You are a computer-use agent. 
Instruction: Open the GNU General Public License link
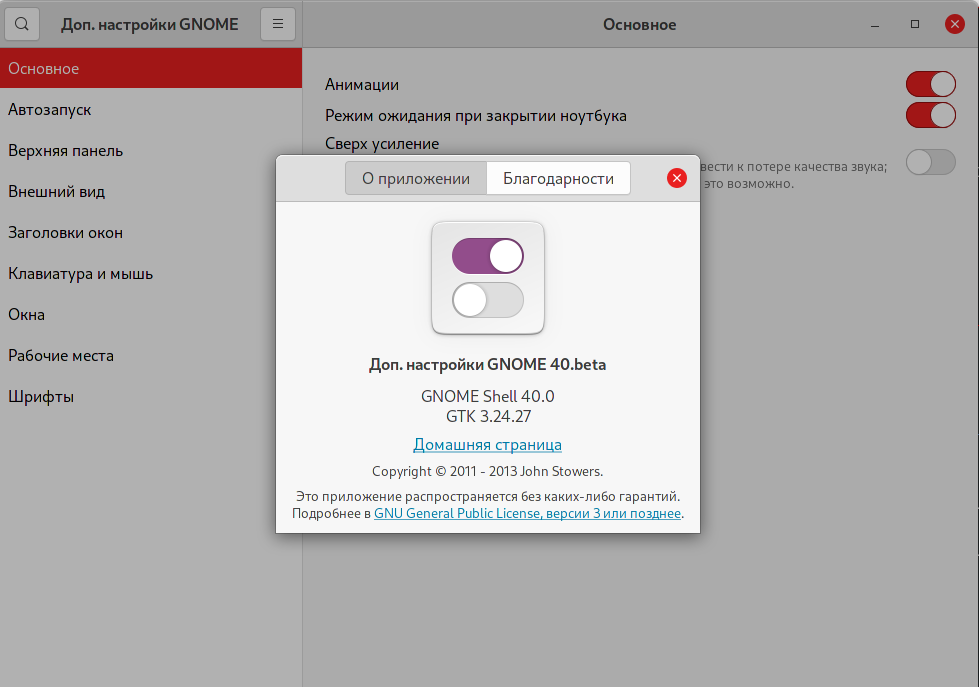click(x=527, y=513)
